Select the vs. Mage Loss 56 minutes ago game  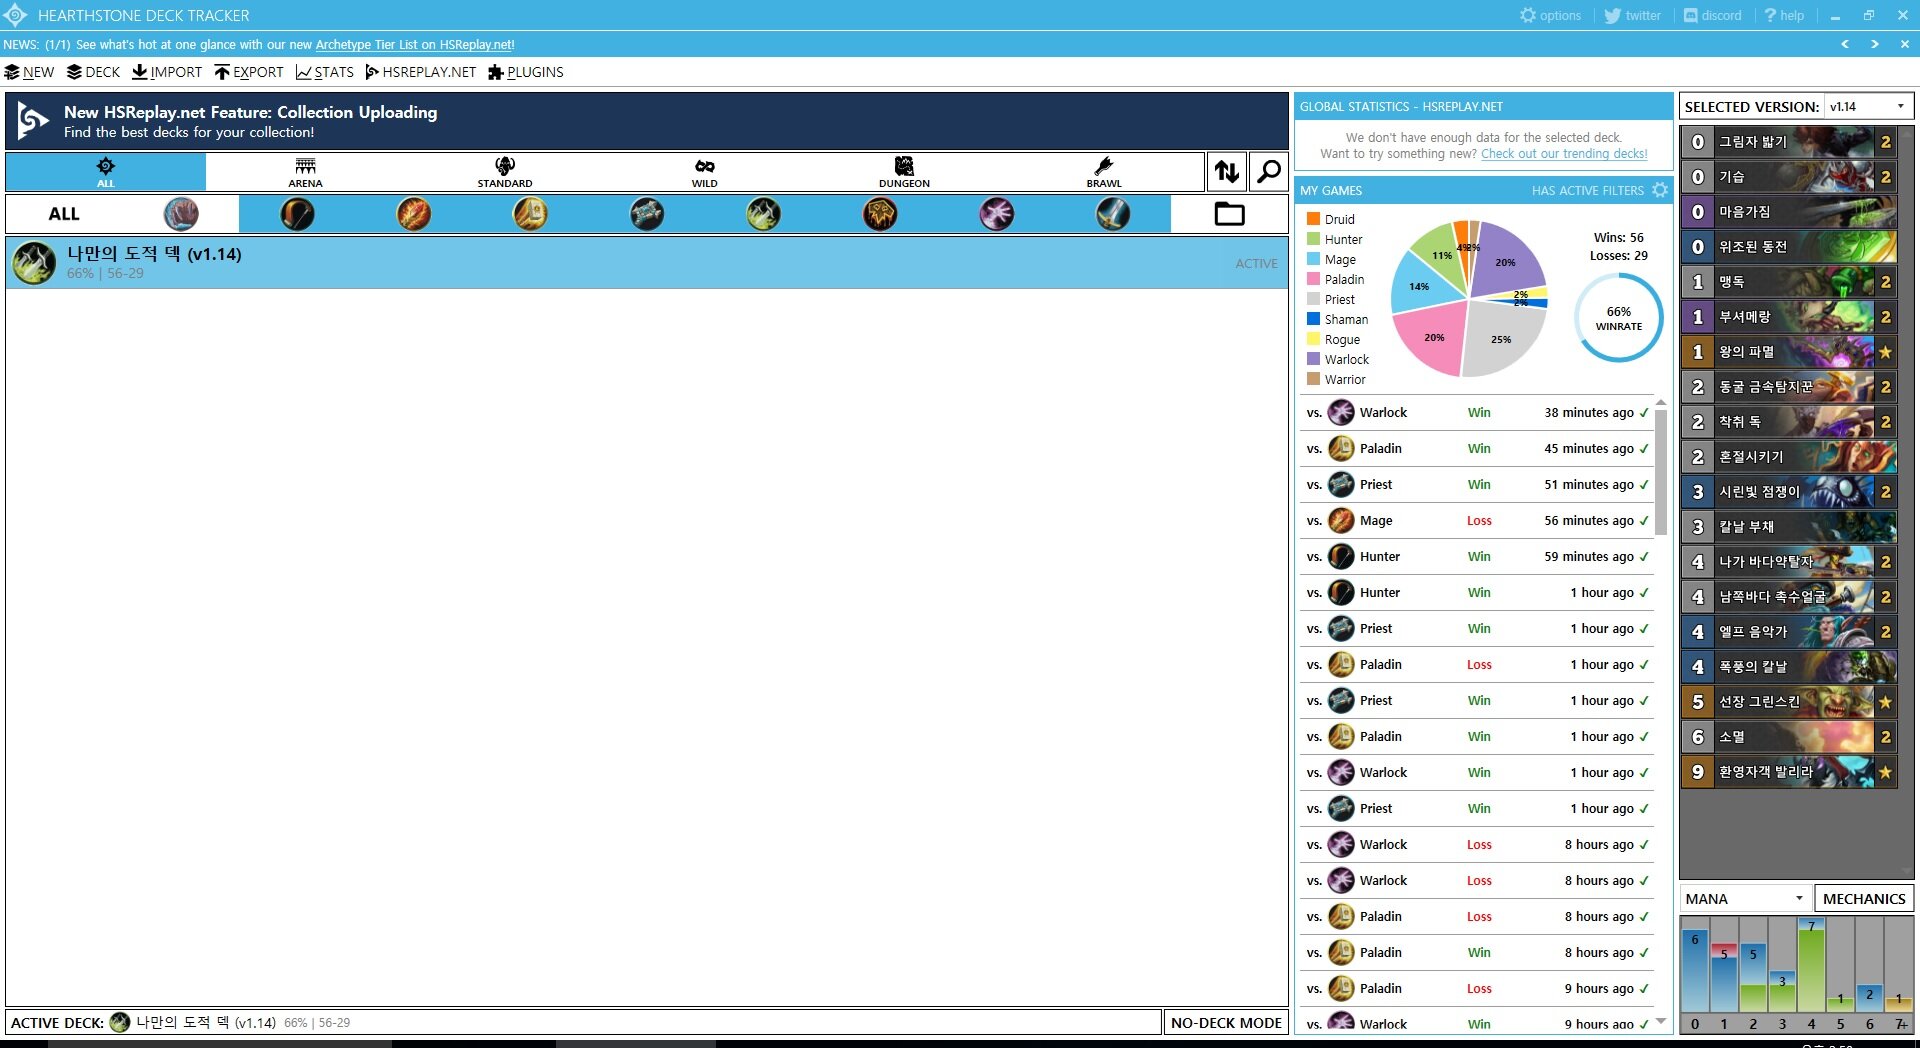(1476, 520)
